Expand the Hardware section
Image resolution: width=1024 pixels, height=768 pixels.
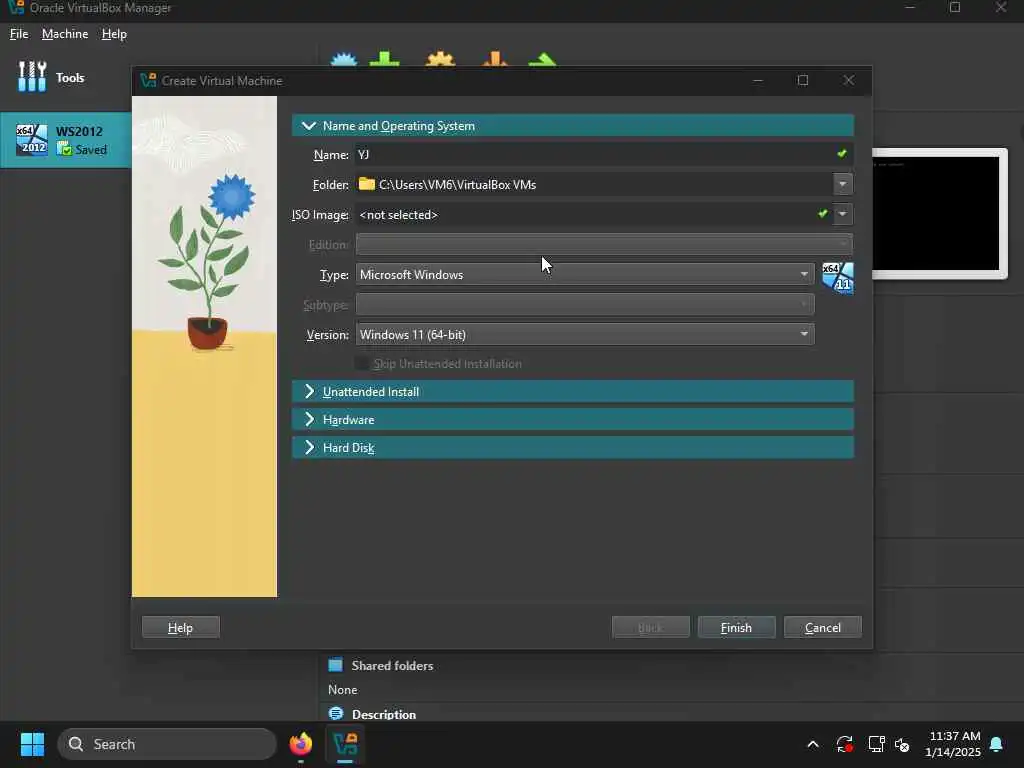[573, 419]
